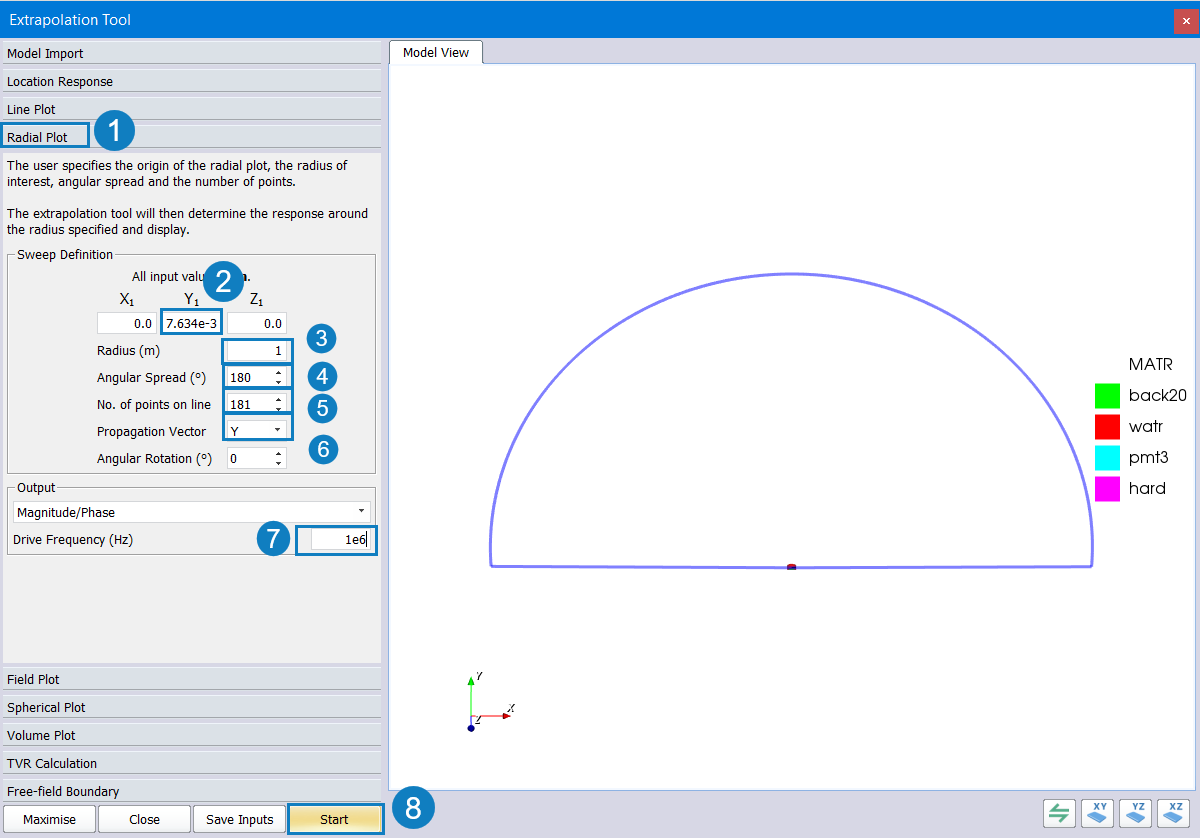Expand the TVR Calculation section

192,763
